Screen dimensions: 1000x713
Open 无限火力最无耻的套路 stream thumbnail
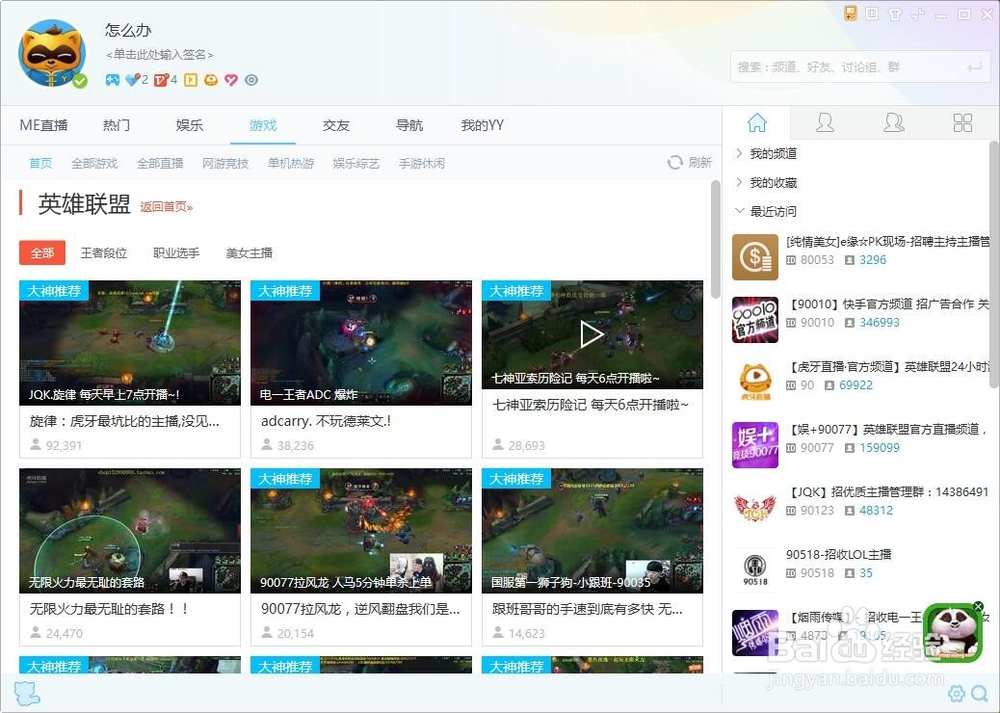[x=130, y=531]
